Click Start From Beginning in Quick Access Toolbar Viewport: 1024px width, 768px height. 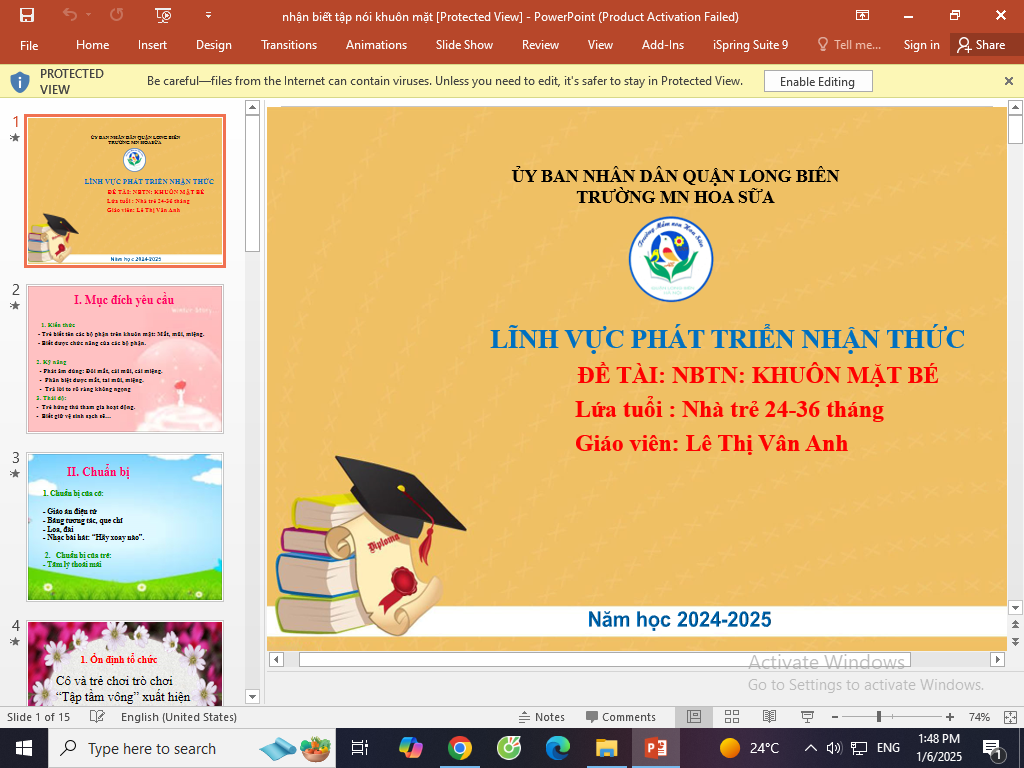164,15
